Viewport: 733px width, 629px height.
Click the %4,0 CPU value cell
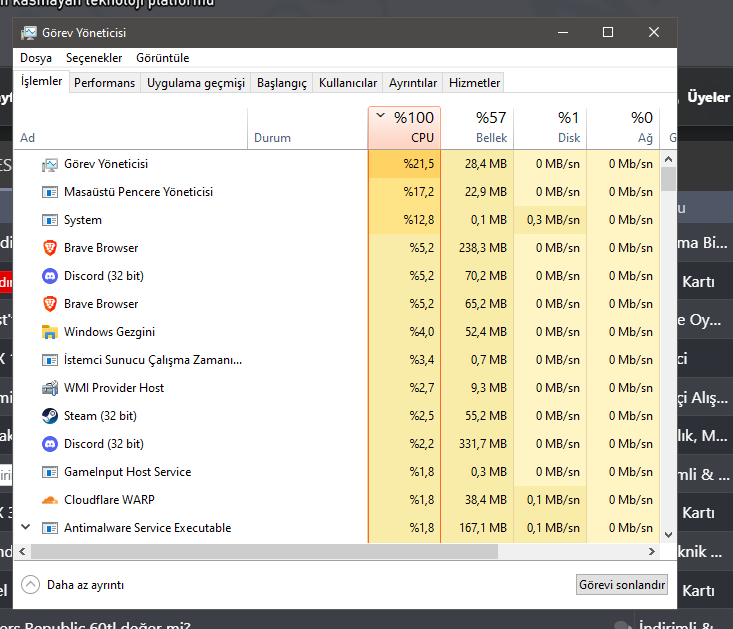pyautogui.click(x=404, y=332)
